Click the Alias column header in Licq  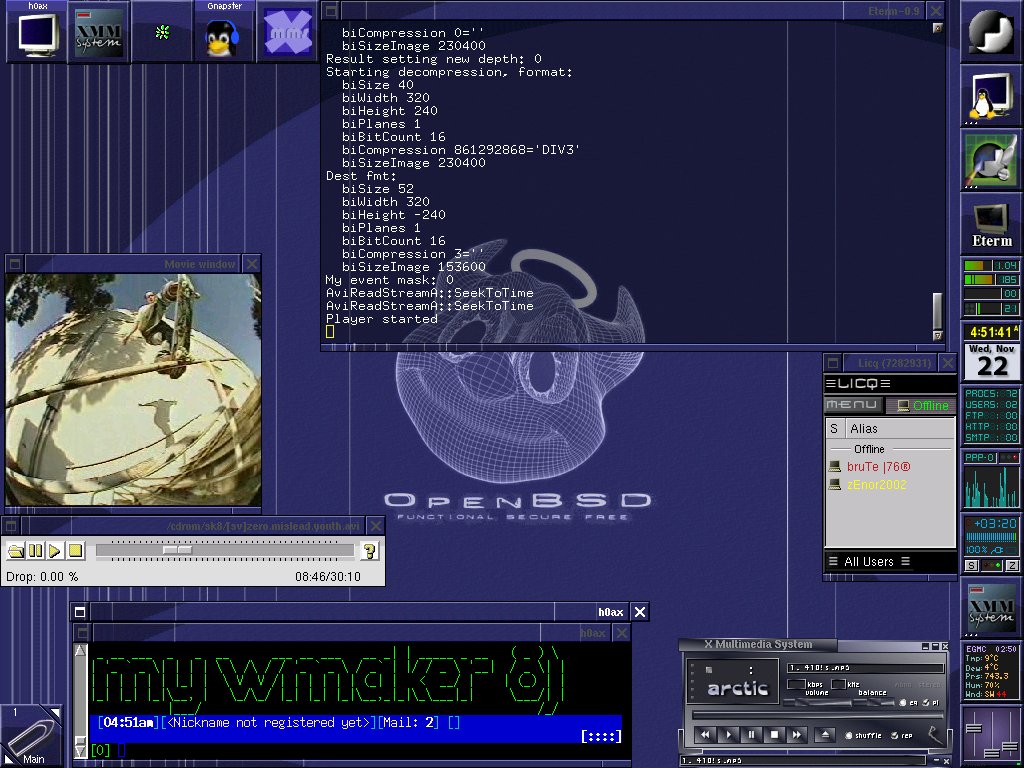coord(899,429)
